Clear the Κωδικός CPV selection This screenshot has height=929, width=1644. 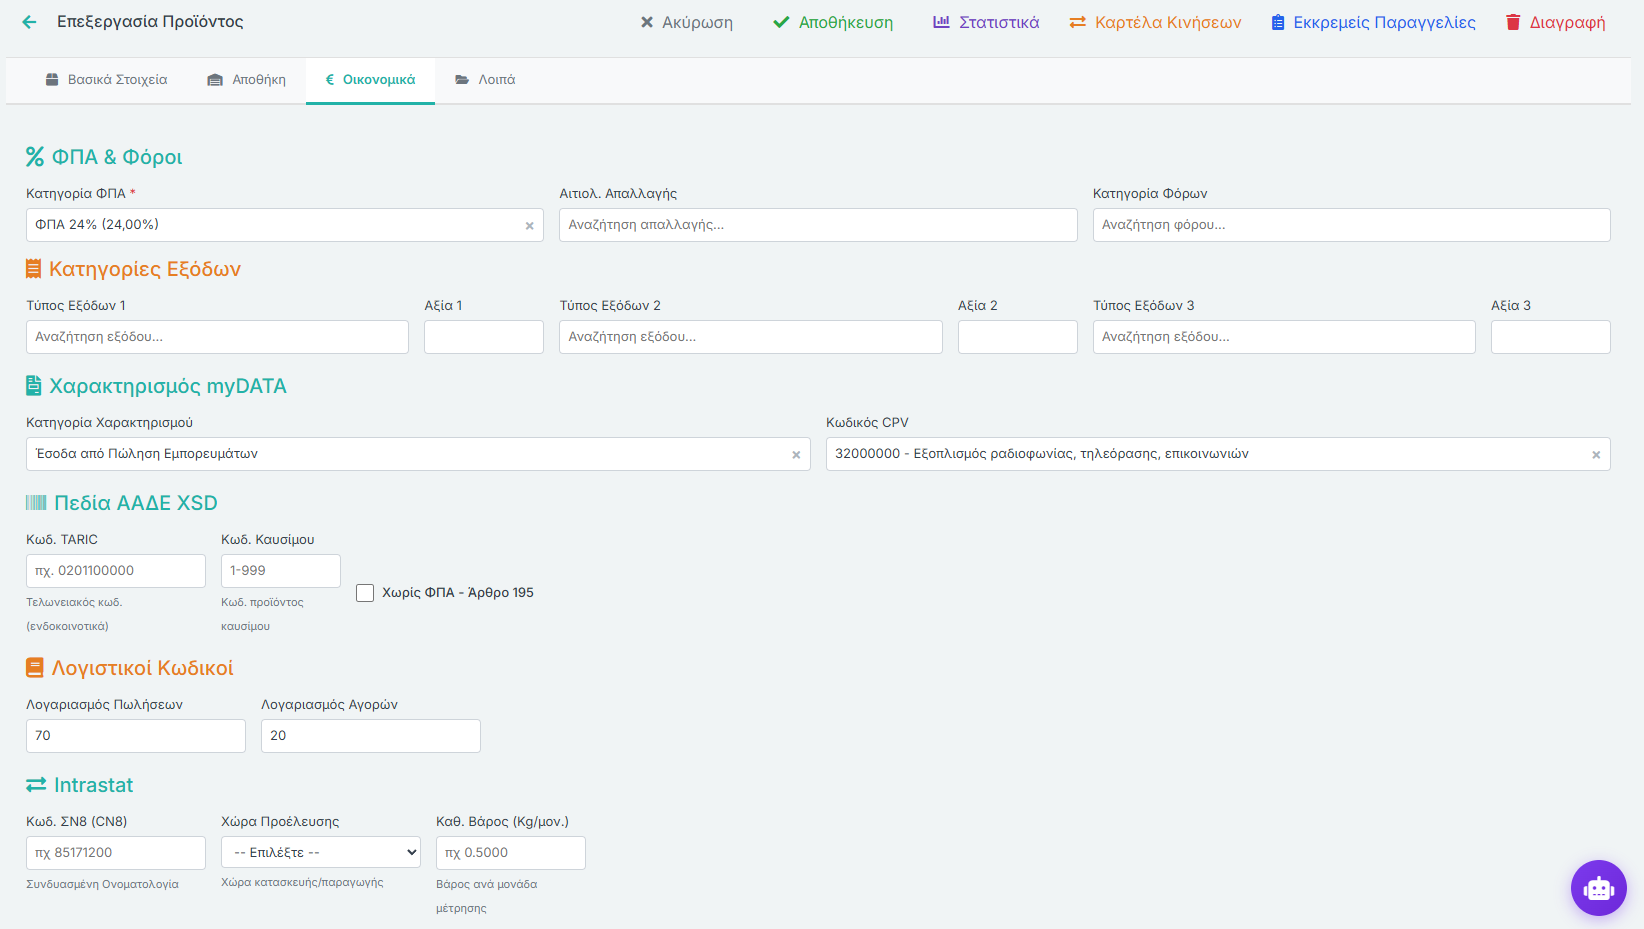click(1596, 455)
